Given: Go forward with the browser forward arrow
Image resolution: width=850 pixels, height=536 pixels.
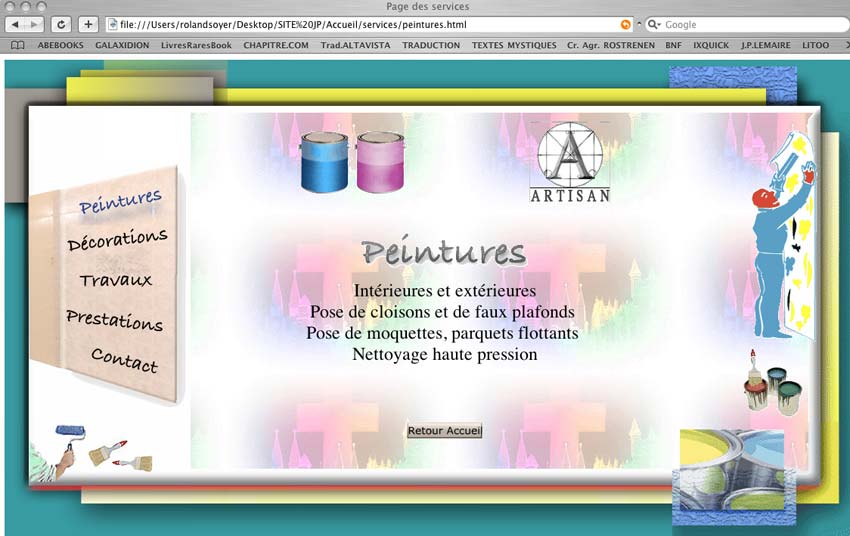Looking at the screenshot, I should tap(34, 24).
